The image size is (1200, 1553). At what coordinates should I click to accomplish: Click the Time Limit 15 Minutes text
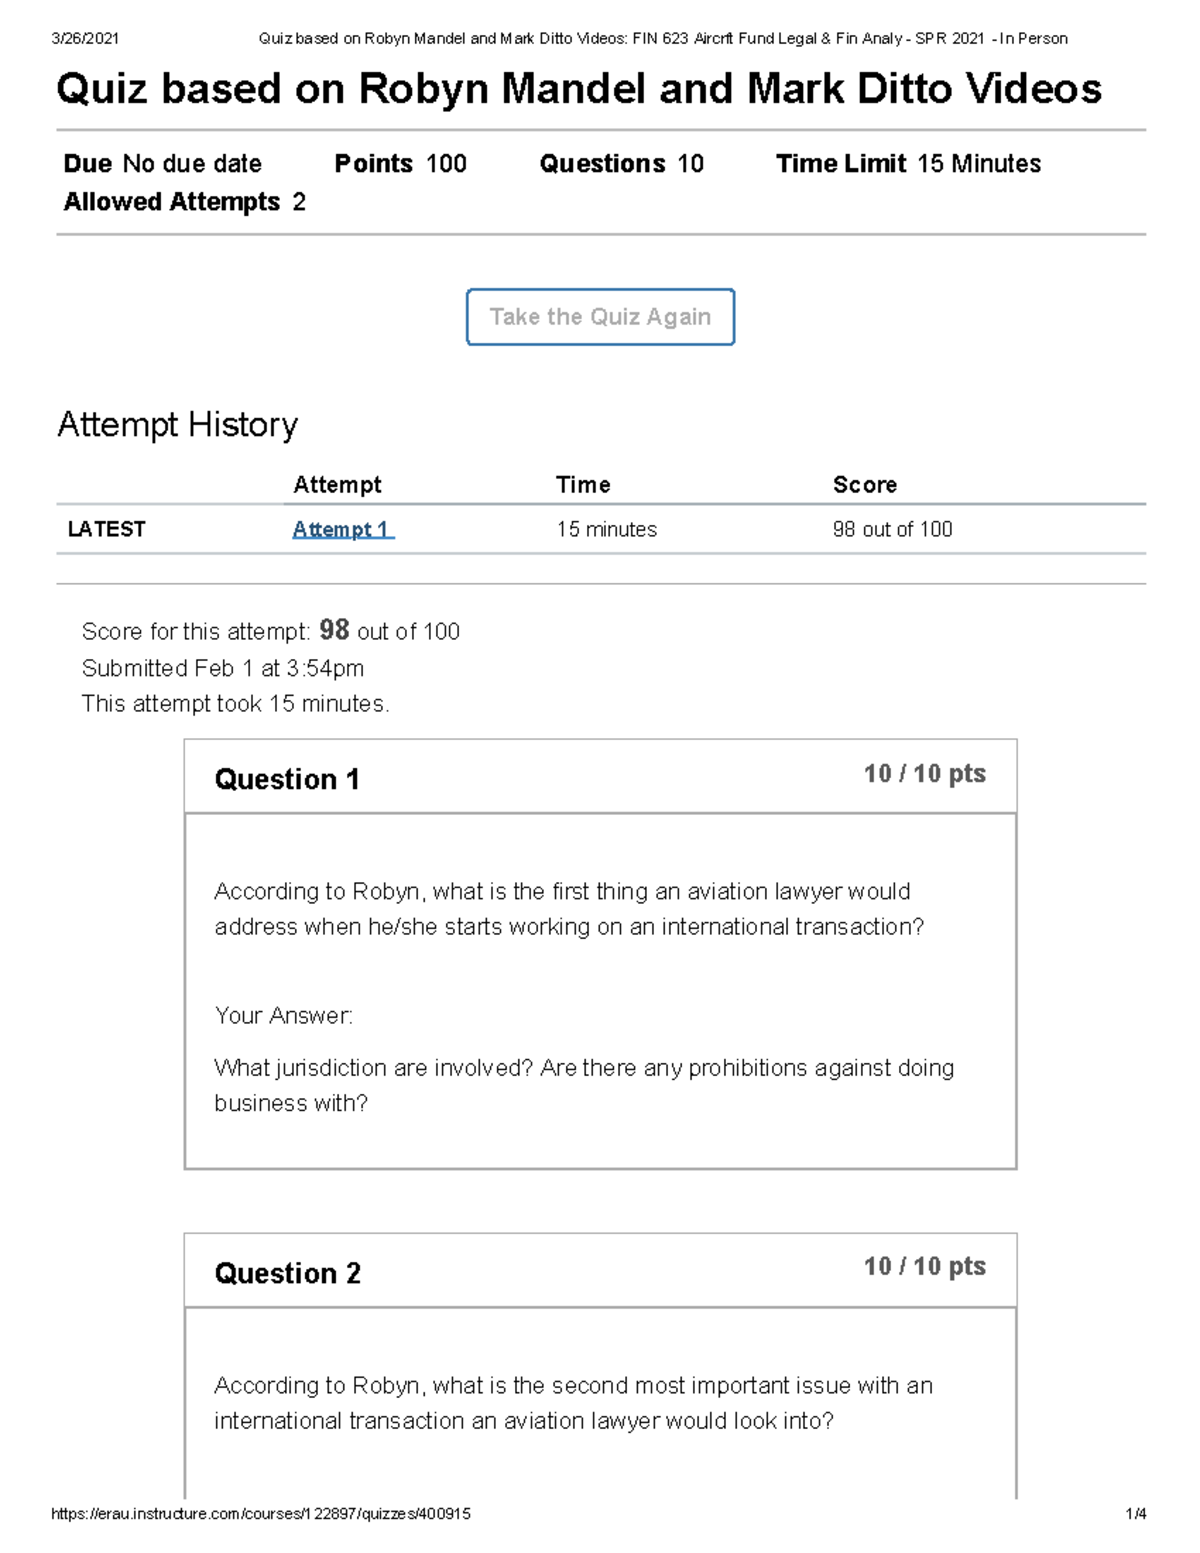tap(908, 163)
